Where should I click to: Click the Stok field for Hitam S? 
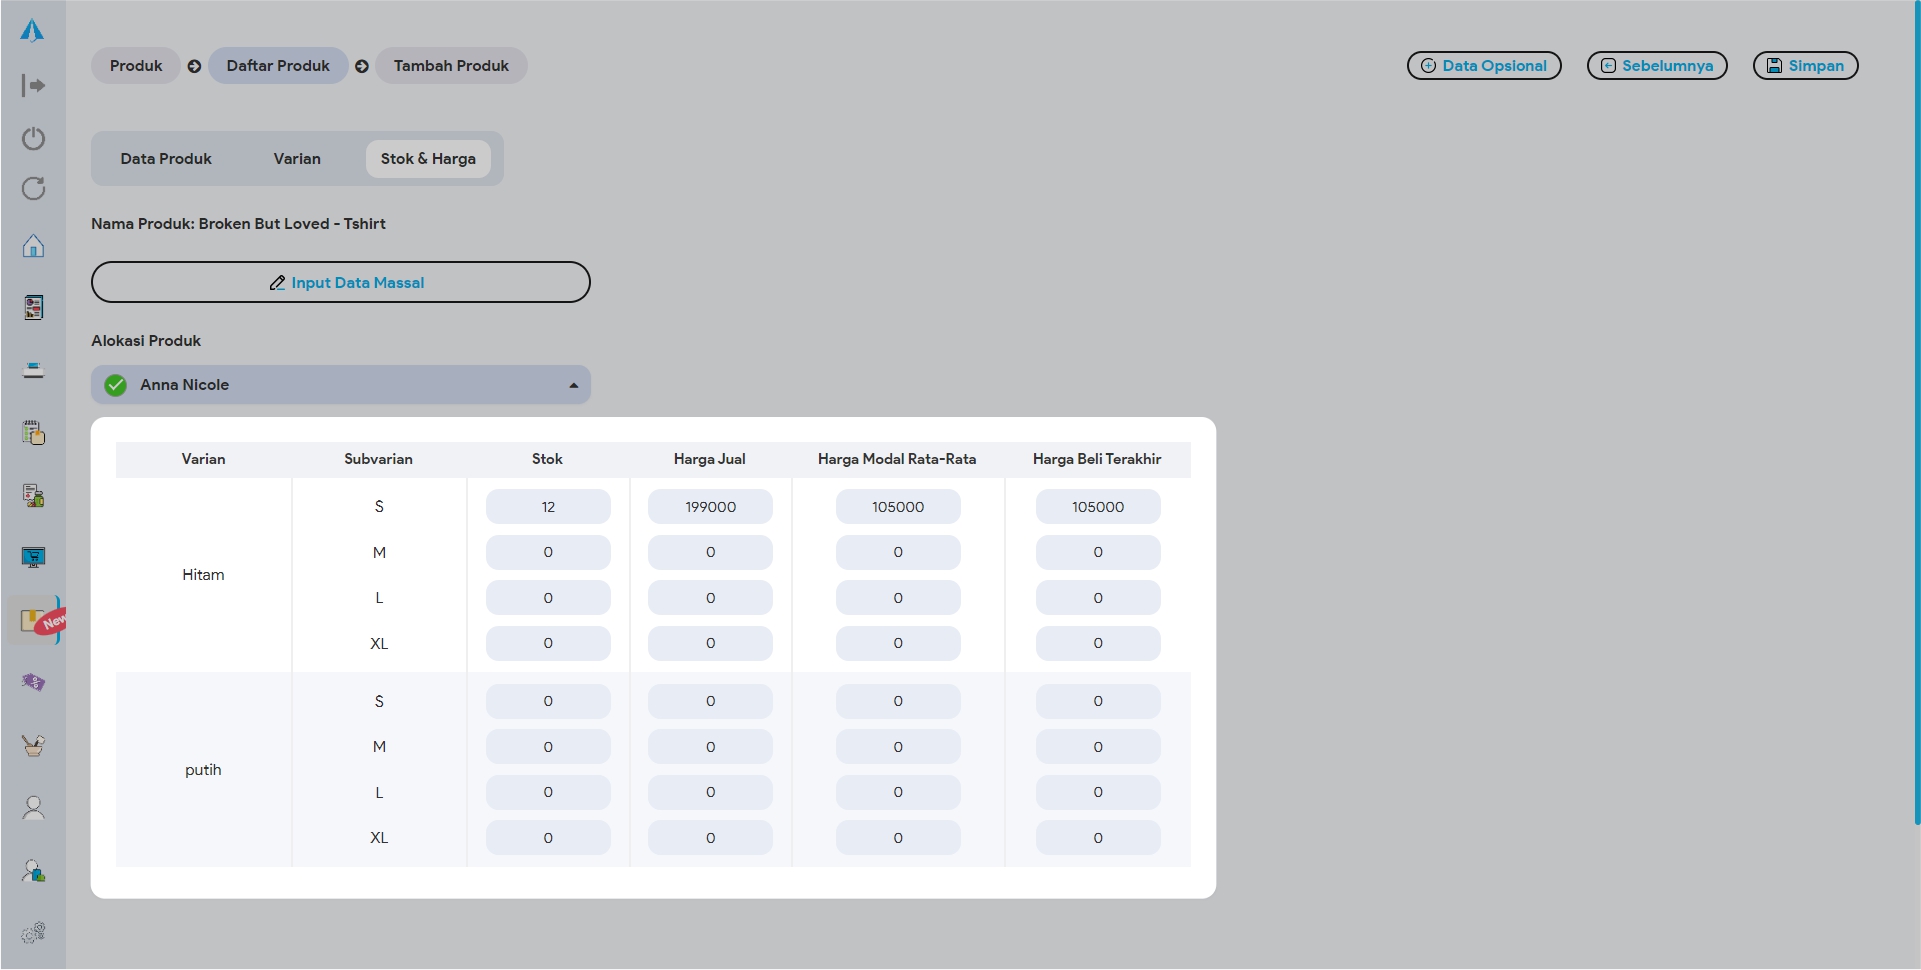pos(548,507)
